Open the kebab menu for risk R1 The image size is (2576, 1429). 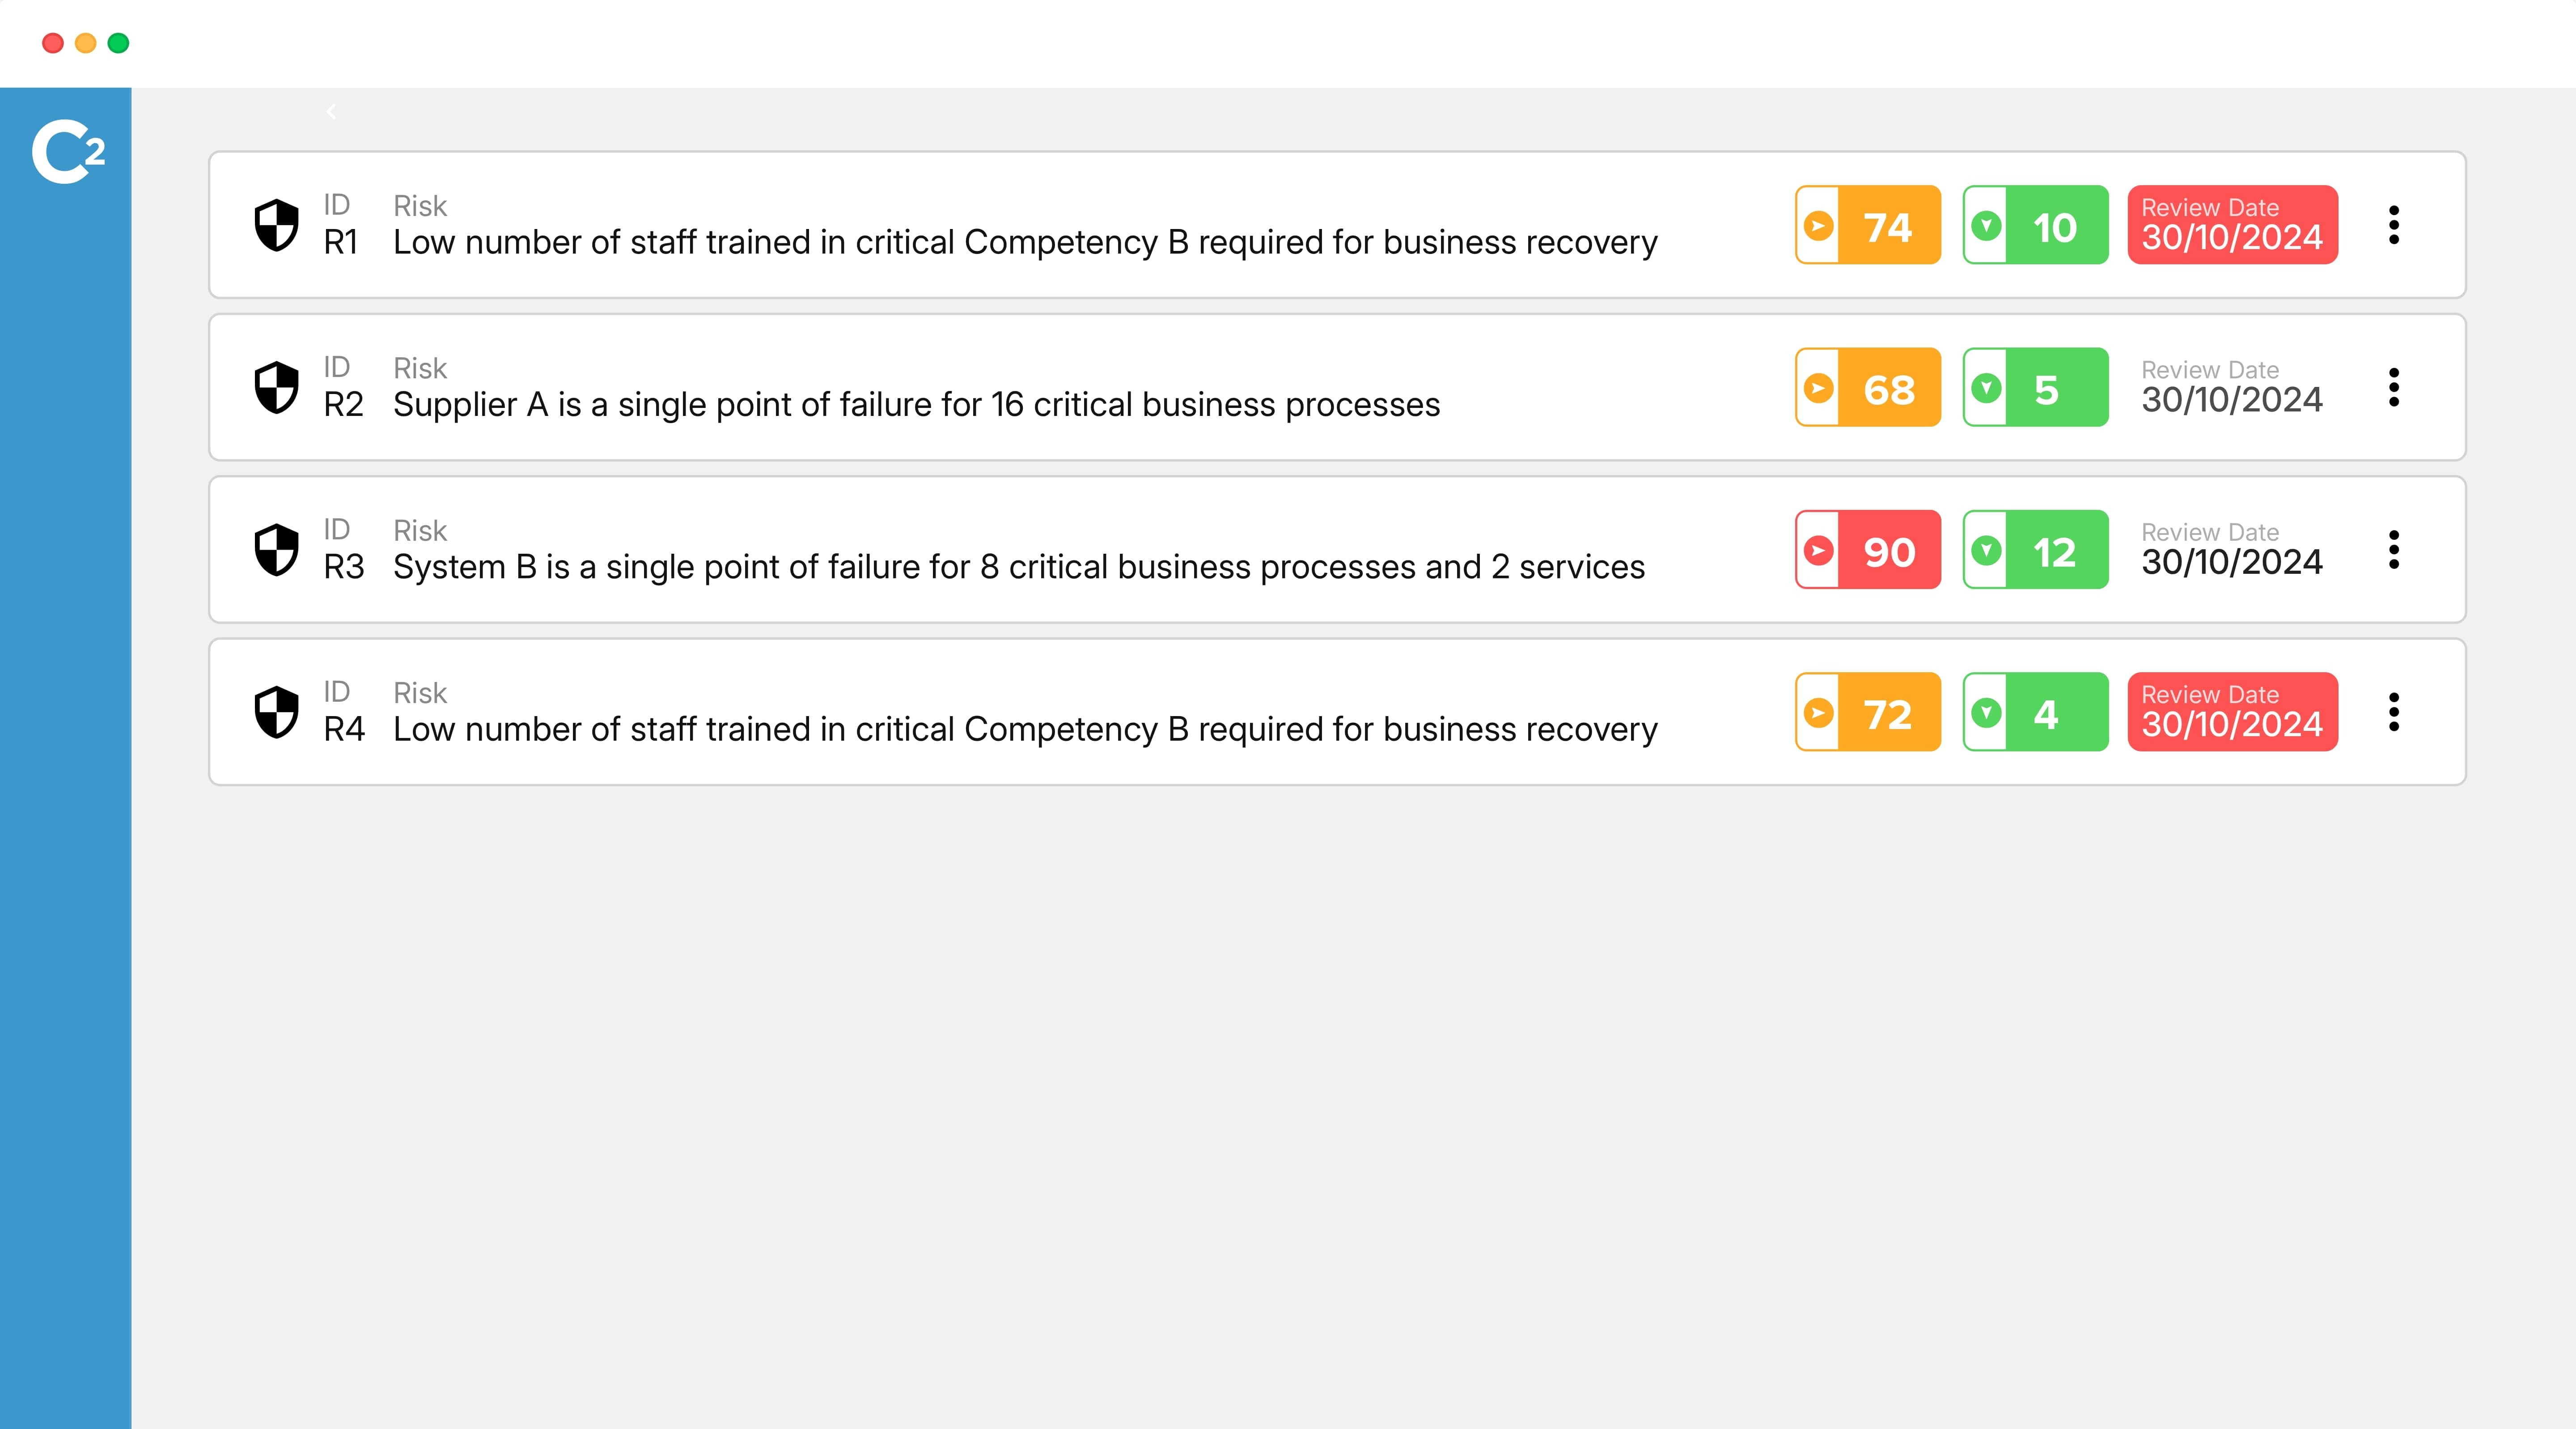click(2394, 226)
